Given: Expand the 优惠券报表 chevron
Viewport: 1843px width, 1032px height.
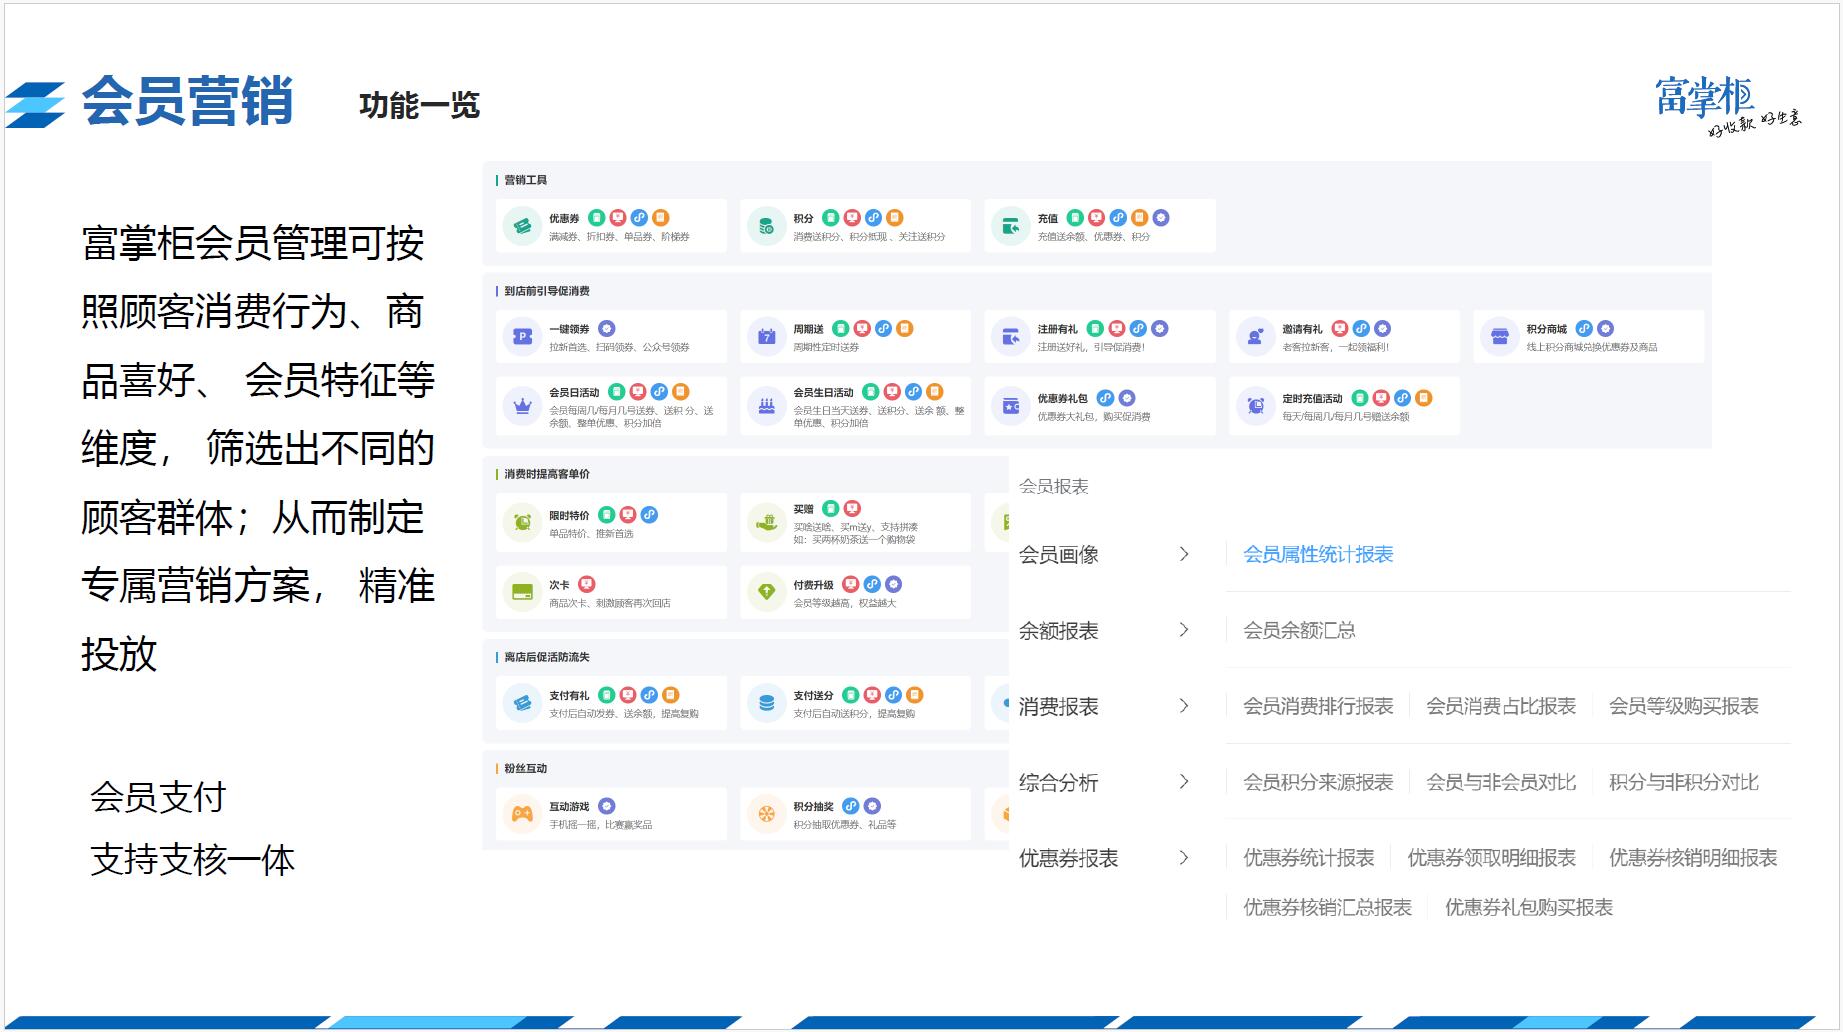Looking at the screenshot, I should 1184,858.
